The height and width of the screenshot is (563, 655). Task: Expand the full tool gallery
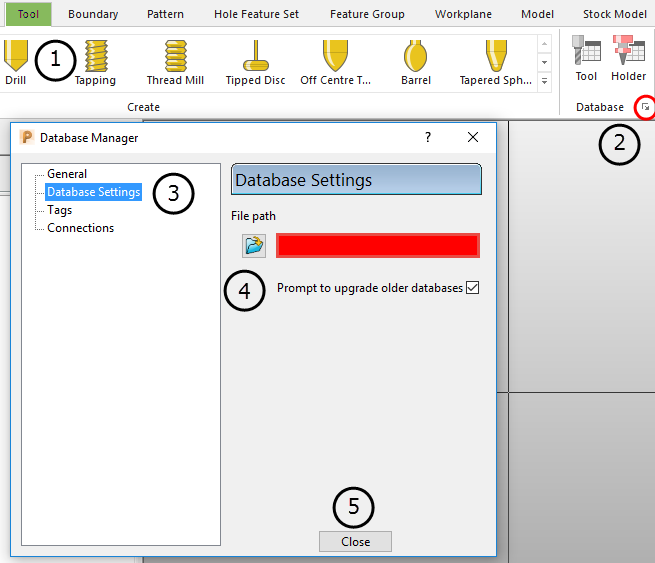[544, 81]
